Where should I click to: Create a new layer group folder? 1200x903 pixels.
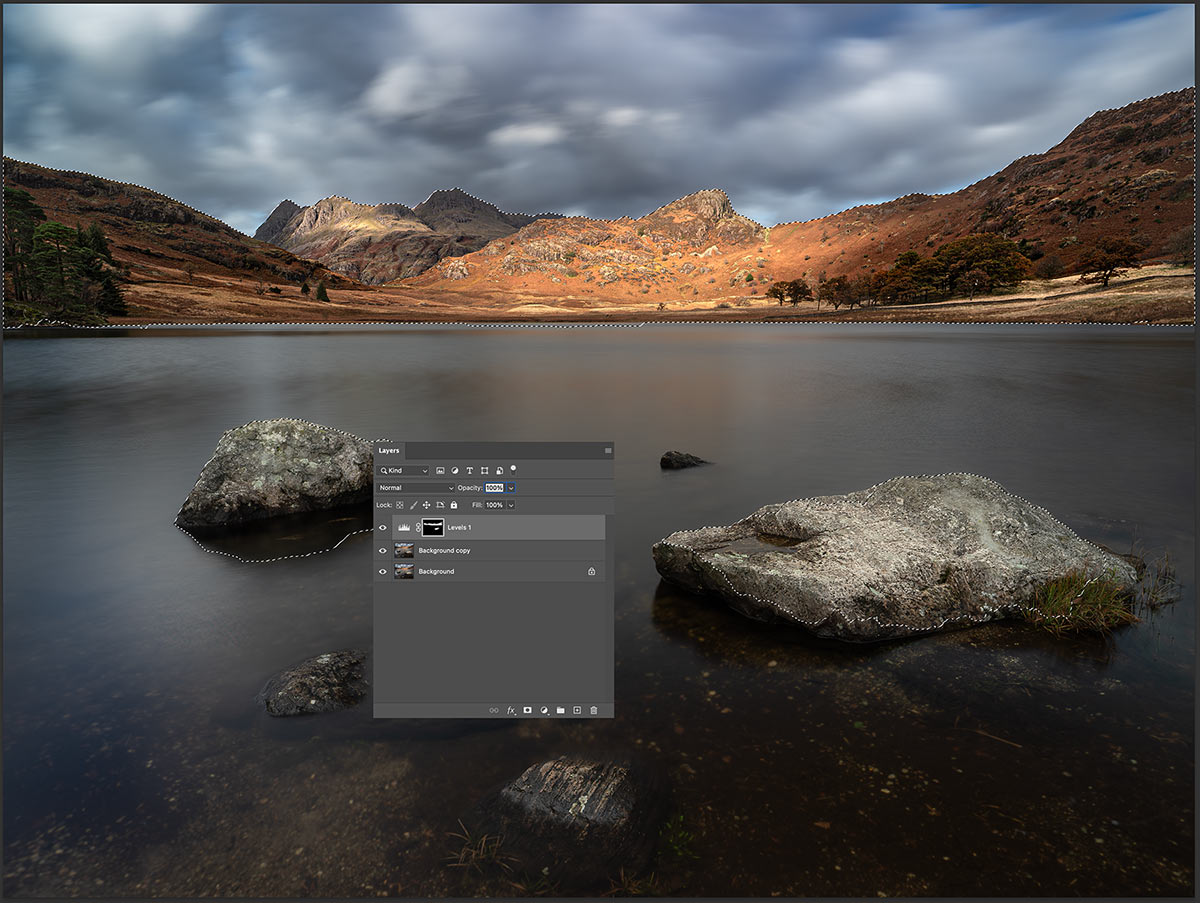coord(561,710)
